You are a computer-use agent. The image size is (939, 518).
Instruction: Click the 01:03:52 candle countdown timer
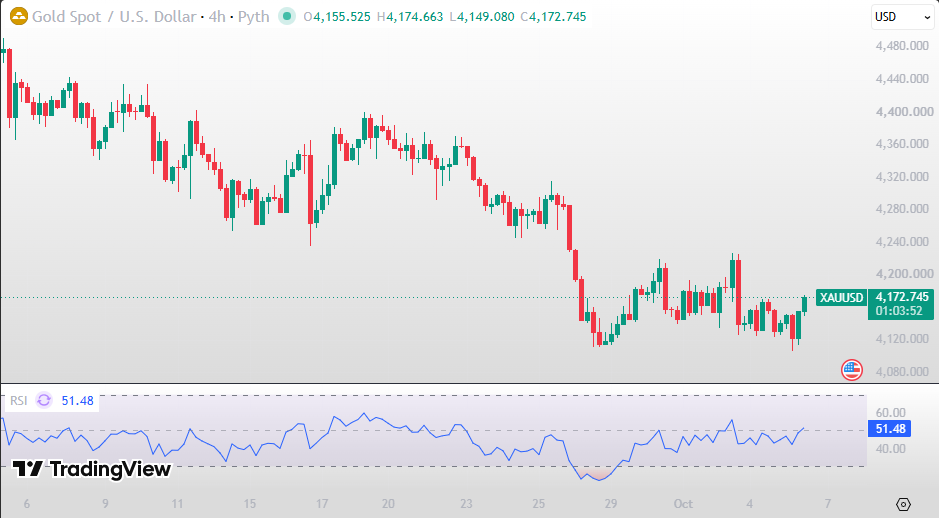coord(899,311)
